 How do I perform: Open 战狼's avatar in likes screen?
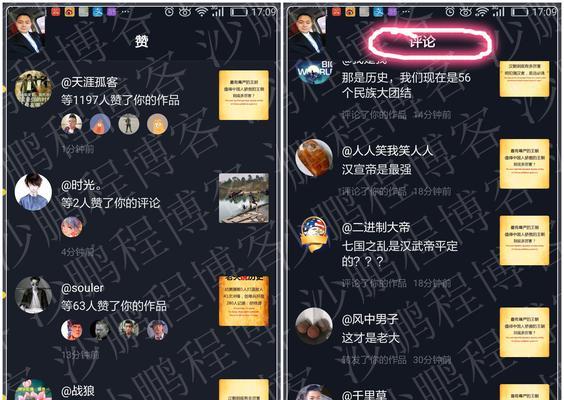[33, 390]
